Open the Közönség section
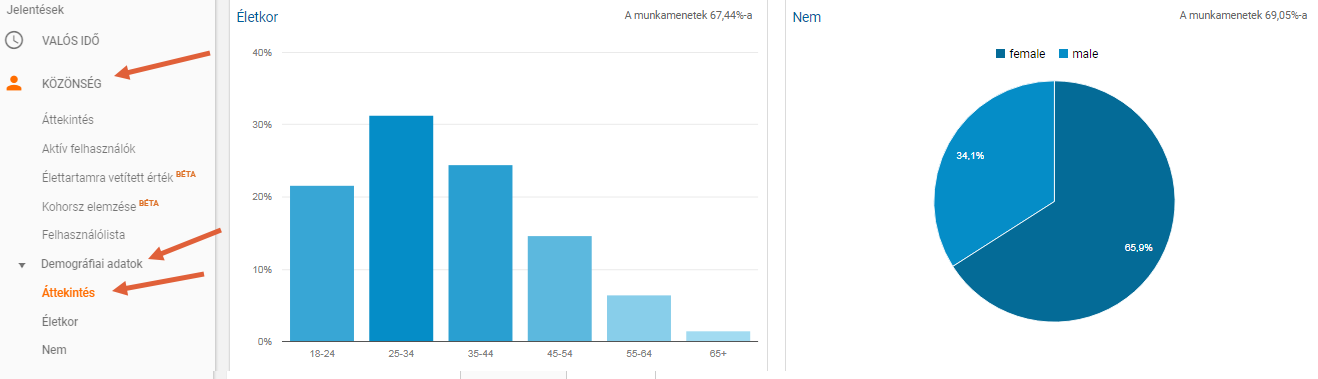 pos(71,83)
